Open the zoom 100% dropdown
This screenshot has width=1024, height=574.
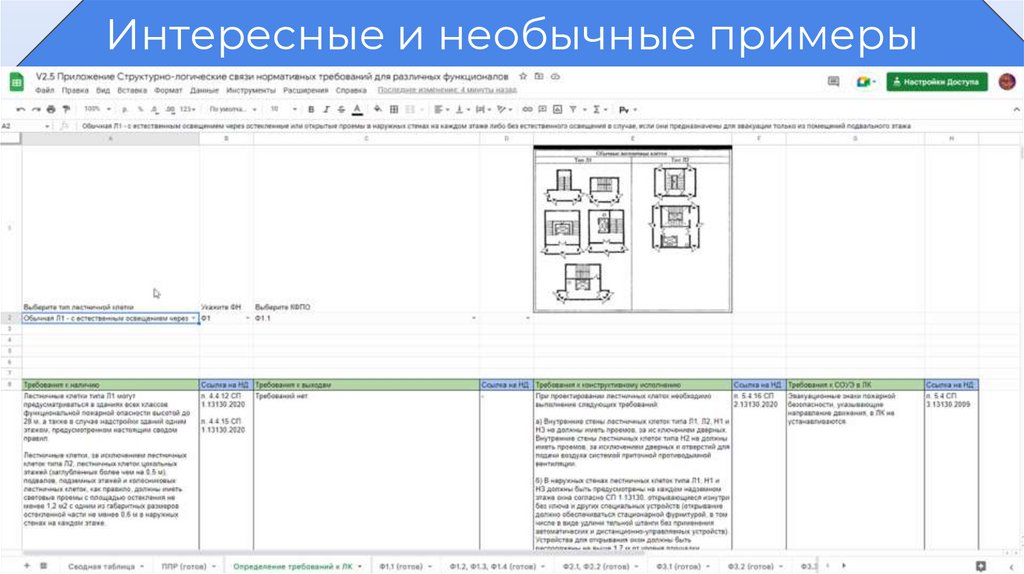(97, 110)
